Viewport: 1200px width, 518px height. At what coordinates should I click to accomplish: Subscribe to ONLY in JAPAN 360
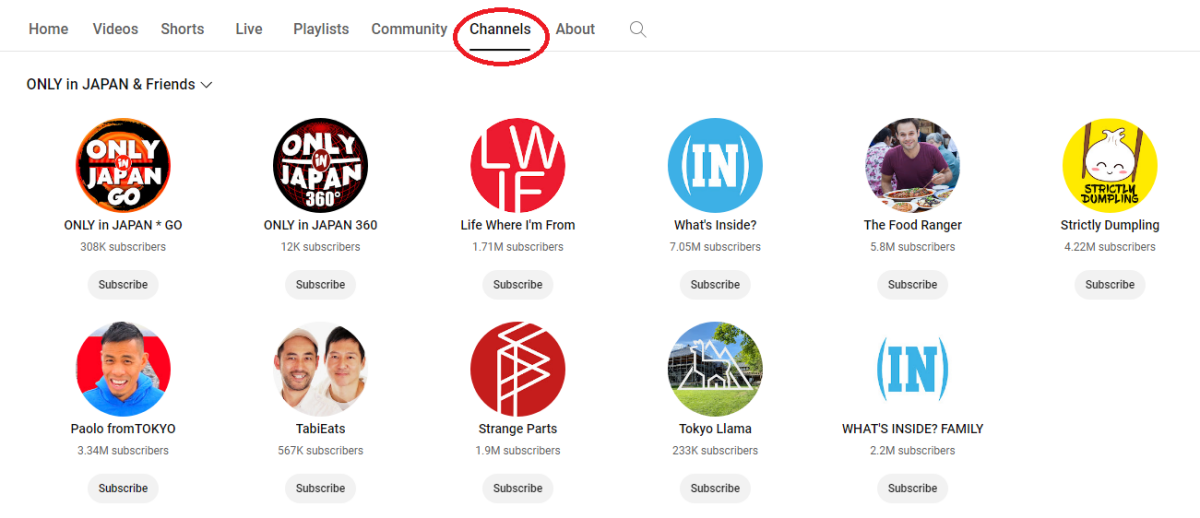(320, 285)
